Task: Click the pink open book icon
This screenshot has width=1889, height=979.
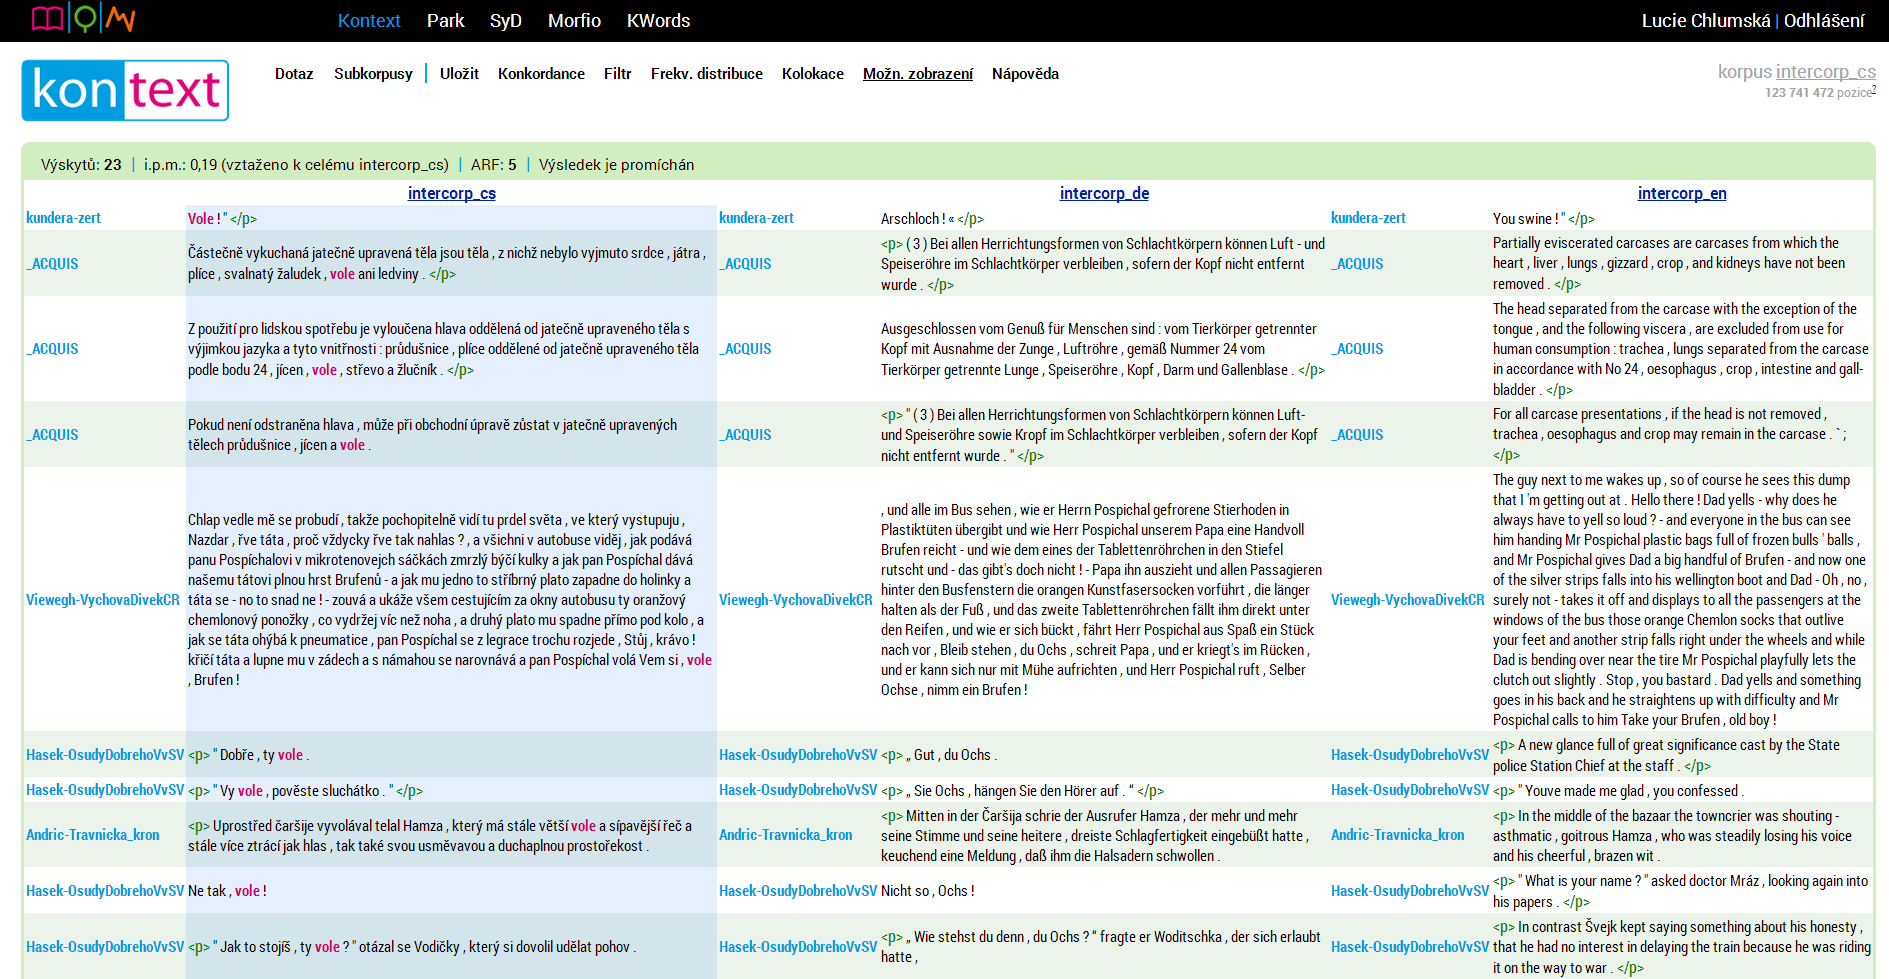Action: (47, 19)
